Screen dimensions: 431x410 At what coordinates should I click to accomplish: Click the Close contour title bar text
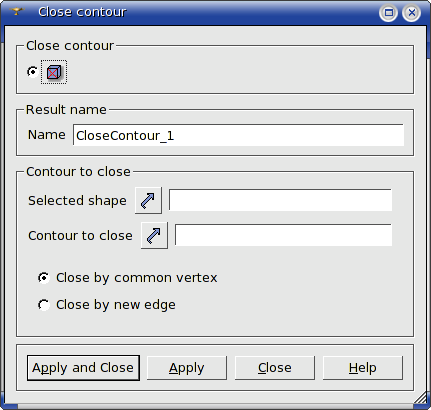pos(82,12)
